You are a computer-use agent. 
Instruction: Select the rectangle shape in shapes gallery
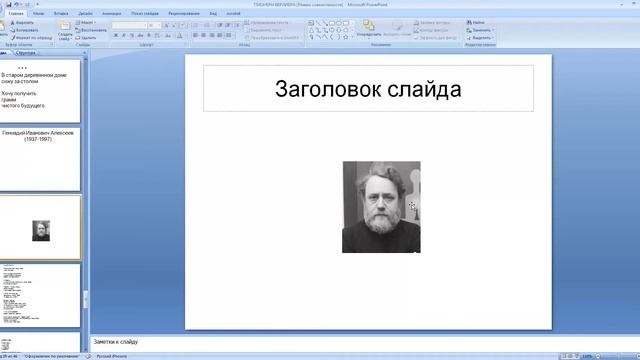coord(332,23)
